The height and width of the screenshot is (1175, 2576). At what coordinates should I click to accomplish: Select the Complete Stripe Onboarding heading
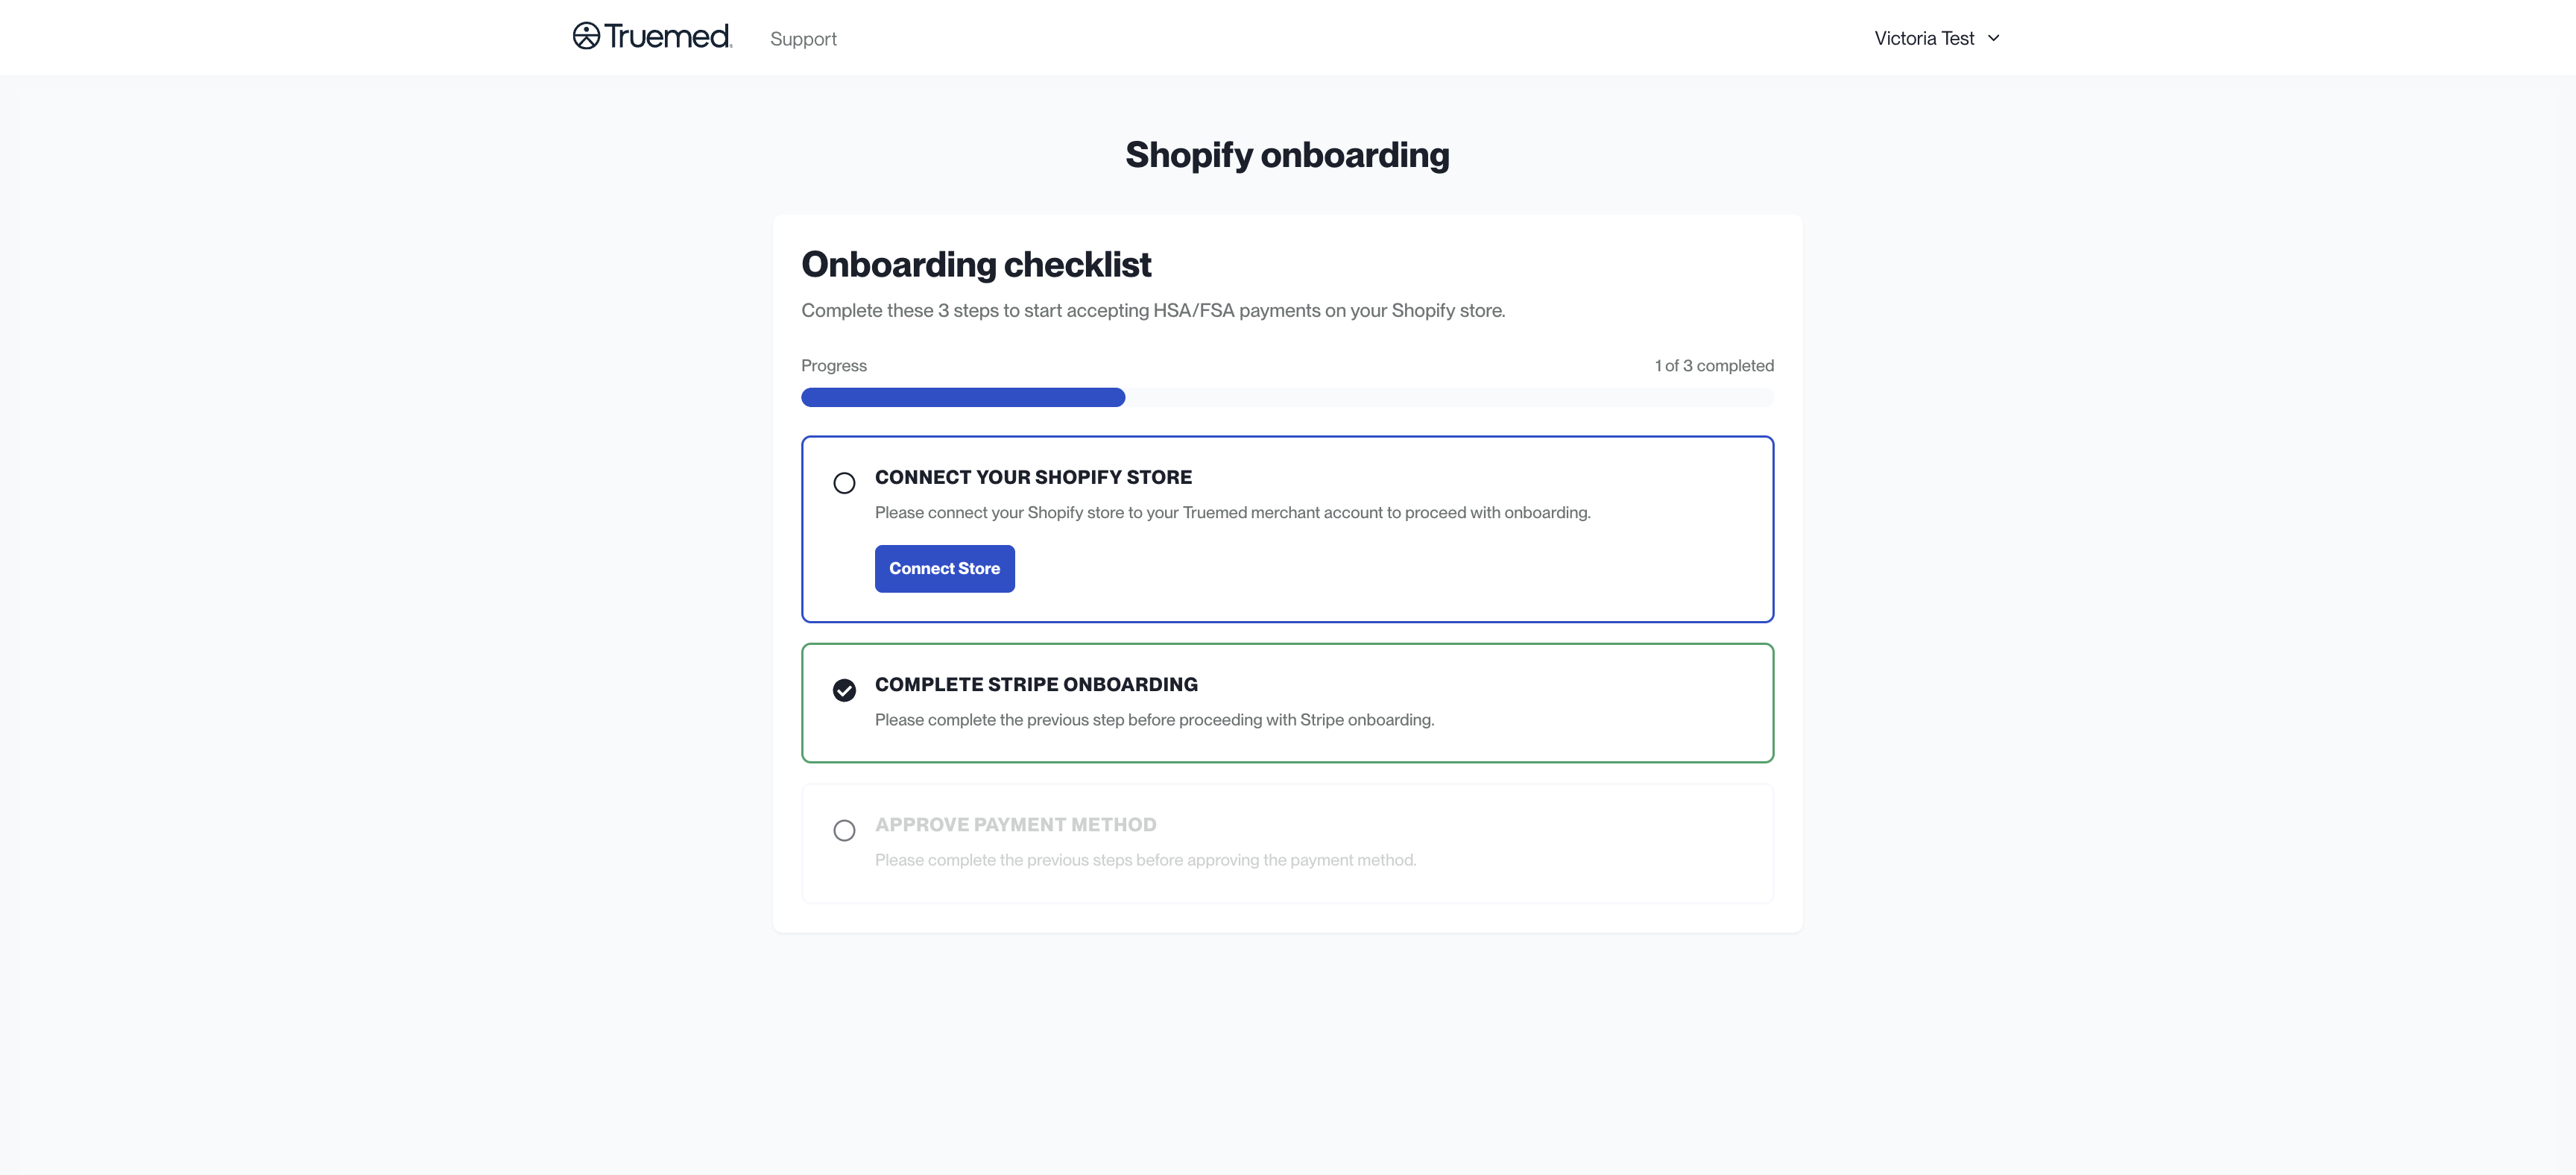tap(1036, 684)
